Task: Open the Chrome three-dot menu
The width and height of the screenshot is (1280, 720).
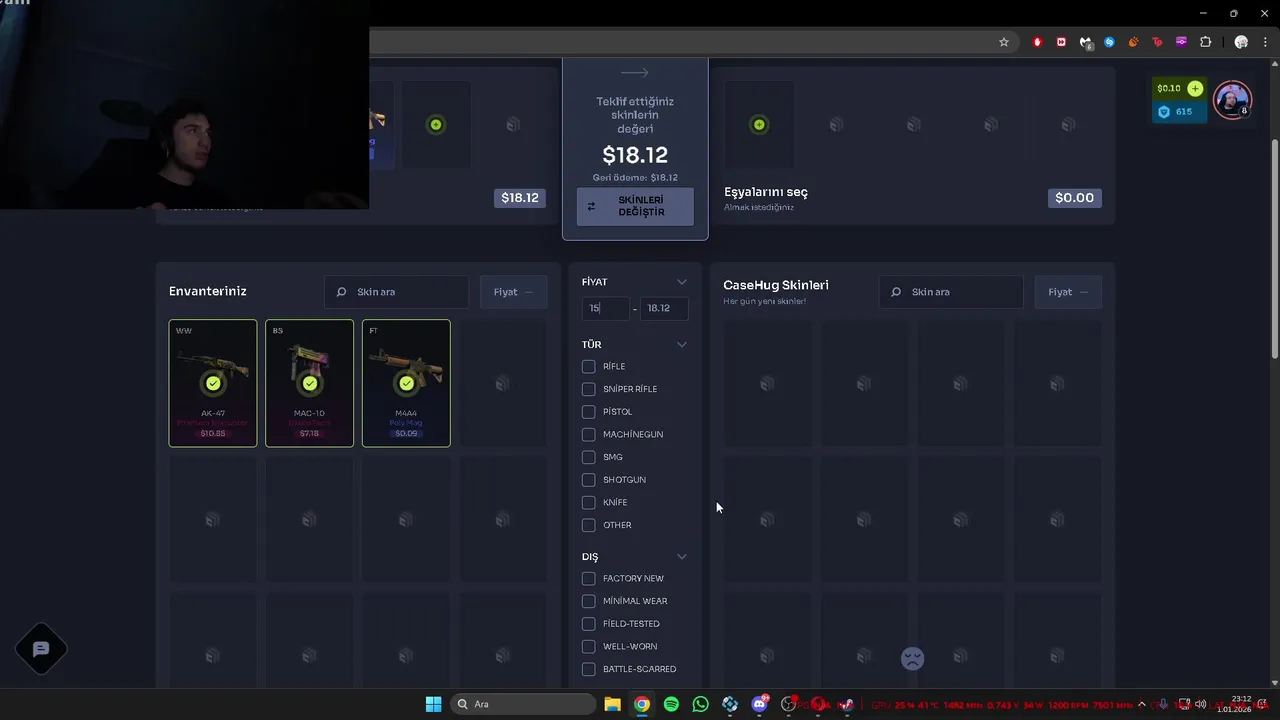Action: pyautogui.click(x=1266, y=42)
